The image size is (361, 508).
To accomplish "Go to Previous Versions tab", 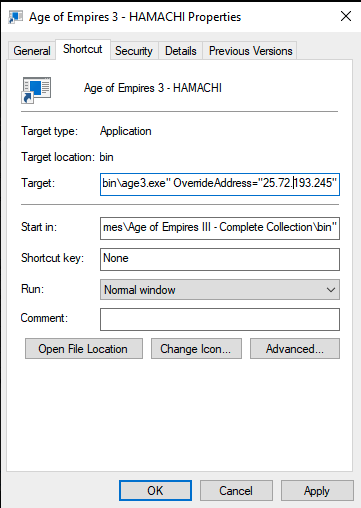I will pyautogui.click(x=250, y=51).
